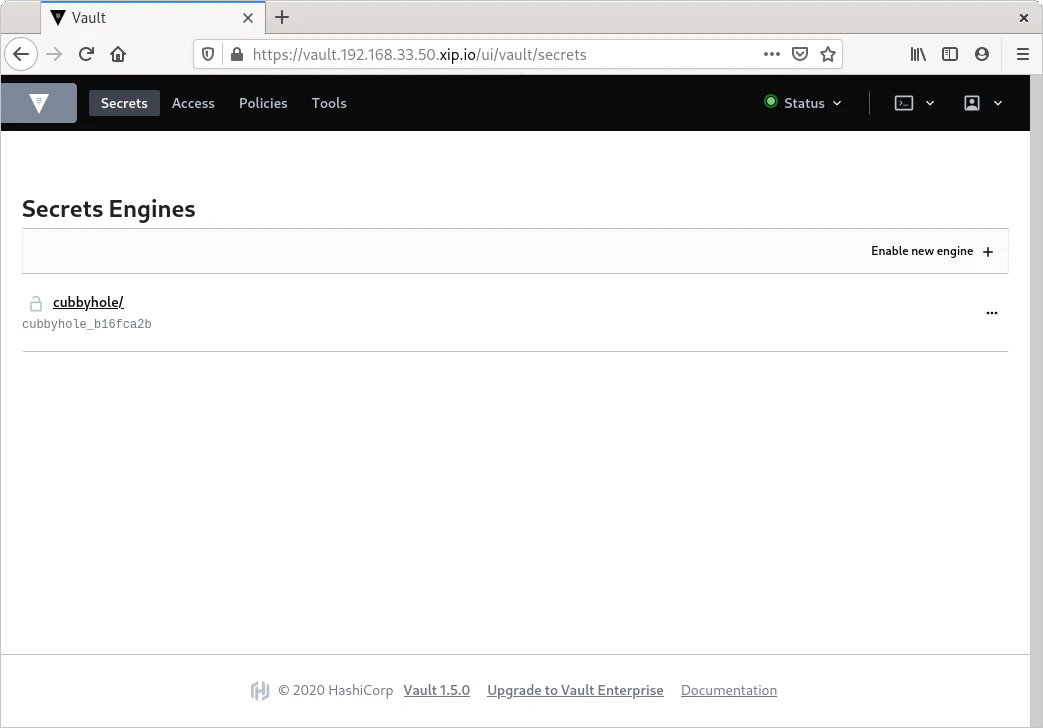Open the Firefox library icon
Screen dimensions: 1043x728
click(918, 55)
